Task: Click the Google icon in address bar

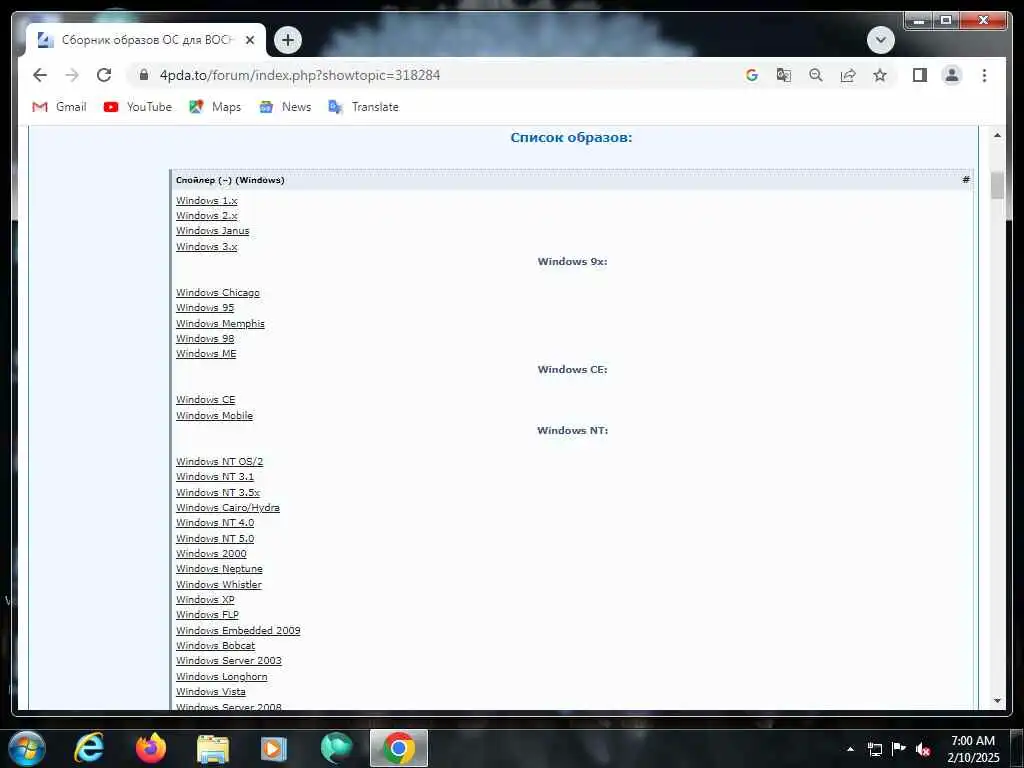Action: point(752,75)
